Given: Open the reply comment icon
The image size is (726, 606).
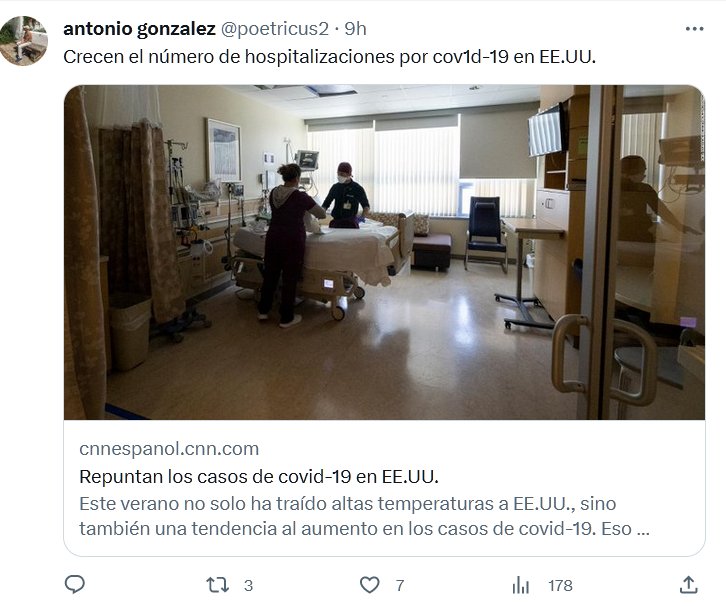Looking at the screenshot, I should pyautogui.click(x=75, y=585).
